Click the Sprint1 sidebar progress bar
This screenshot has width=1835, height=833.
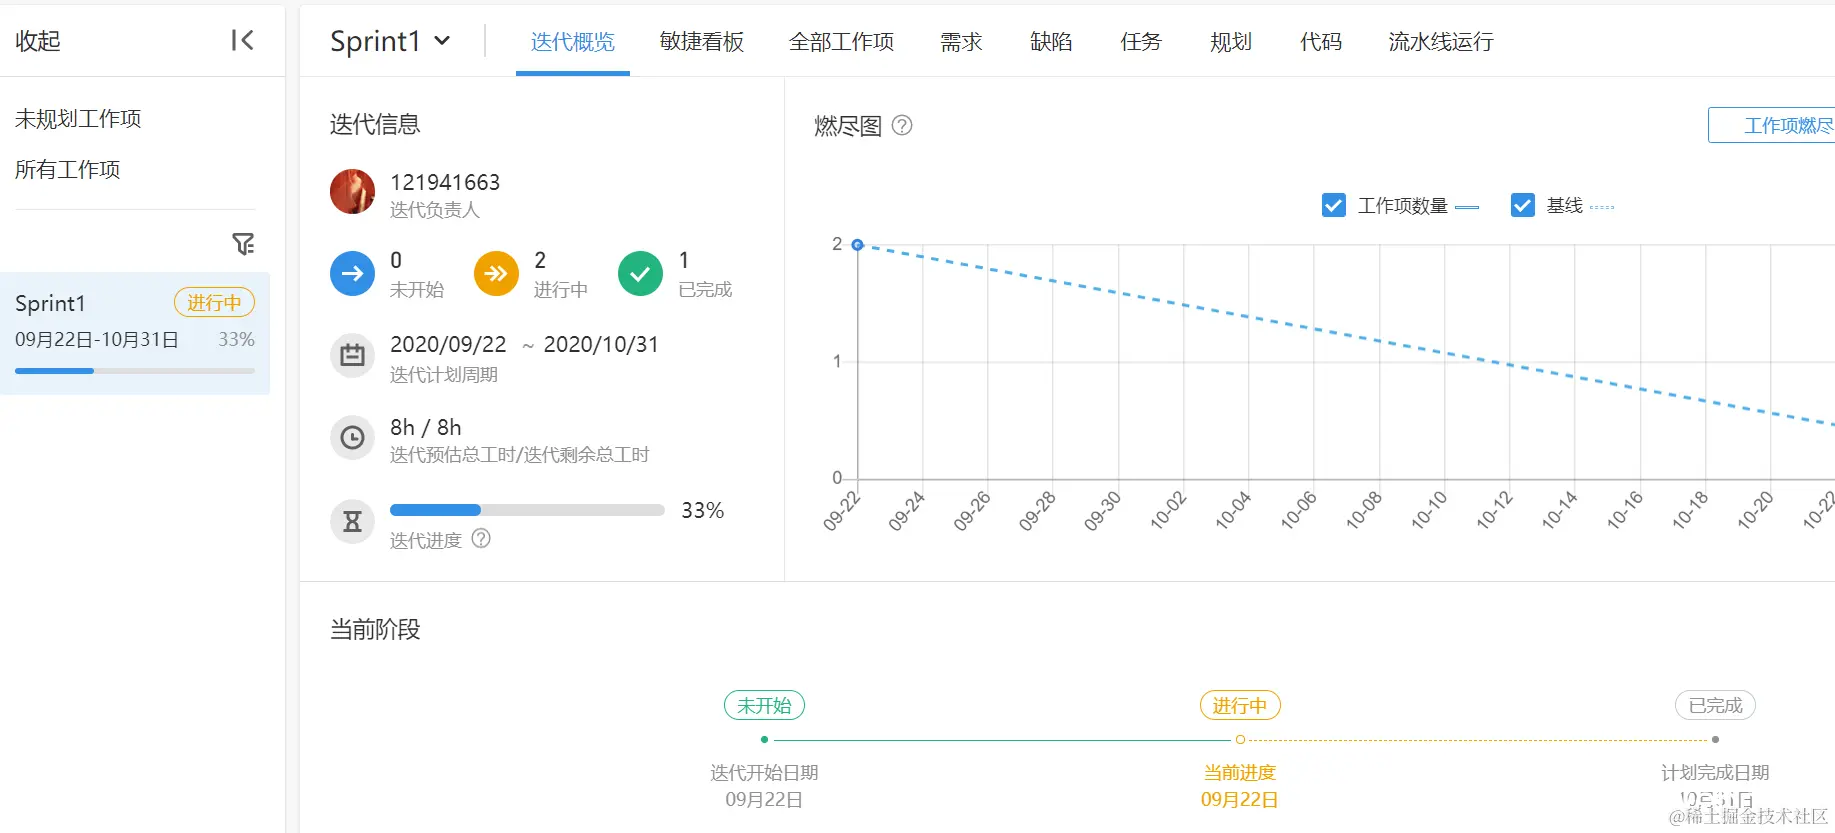(135, 371)
